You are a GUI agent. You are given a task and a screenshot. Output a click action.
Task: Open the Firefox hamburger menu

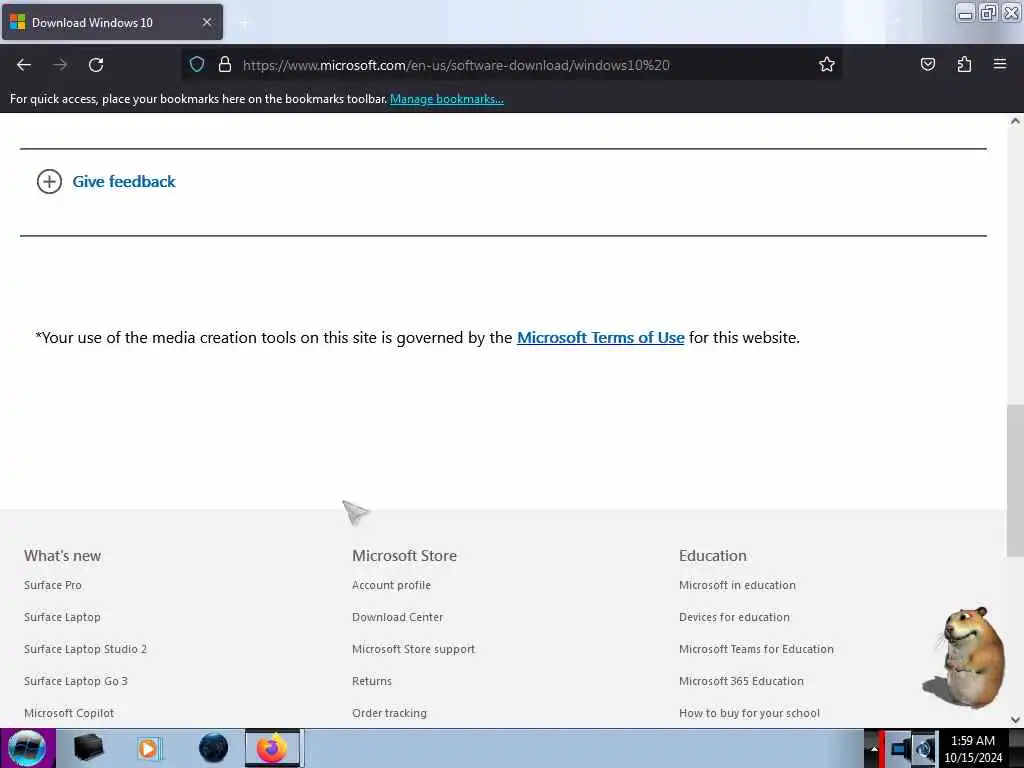click(x=1000, y=64)
